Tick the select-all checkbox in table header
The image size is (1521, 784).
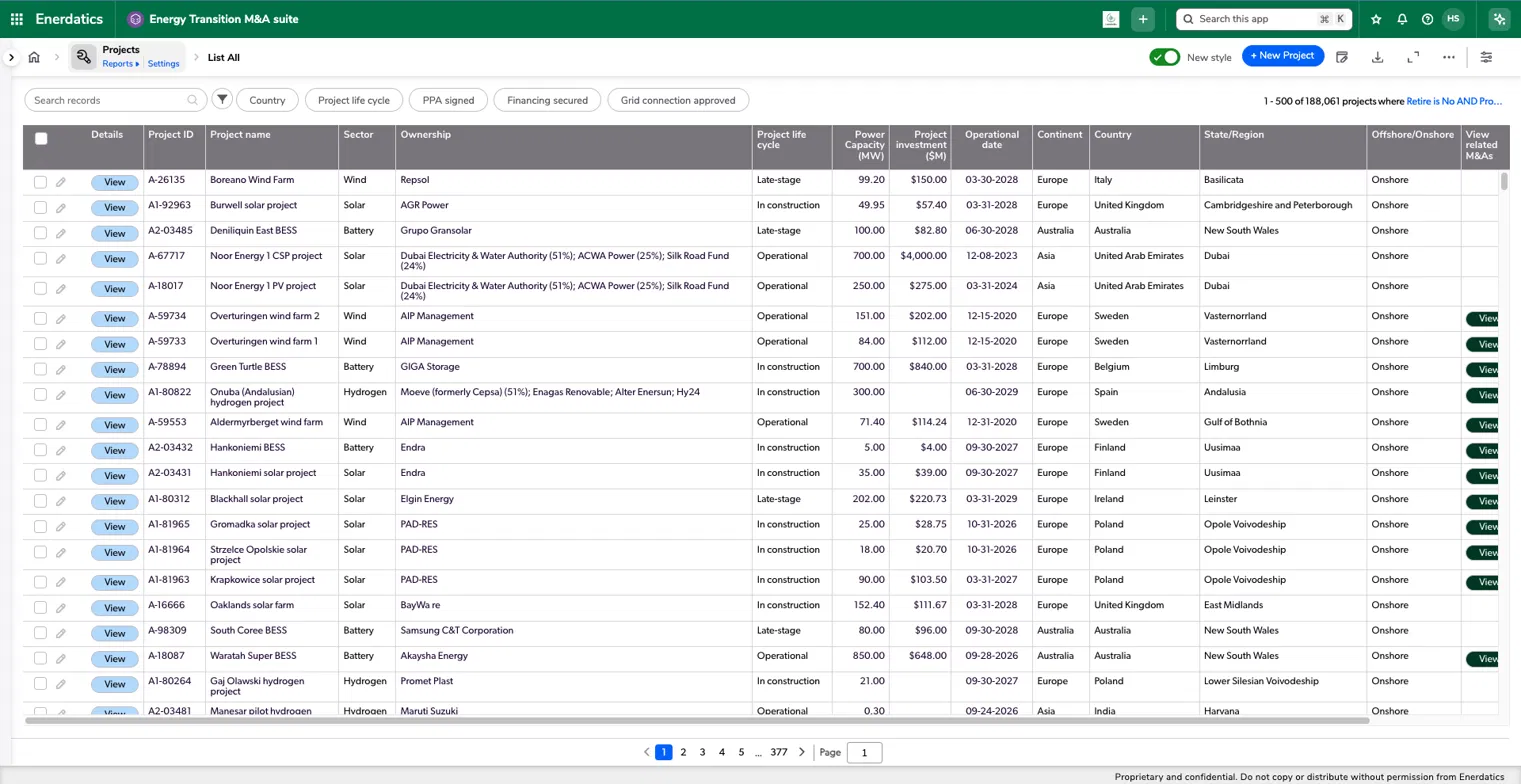[x=41, y=139]
